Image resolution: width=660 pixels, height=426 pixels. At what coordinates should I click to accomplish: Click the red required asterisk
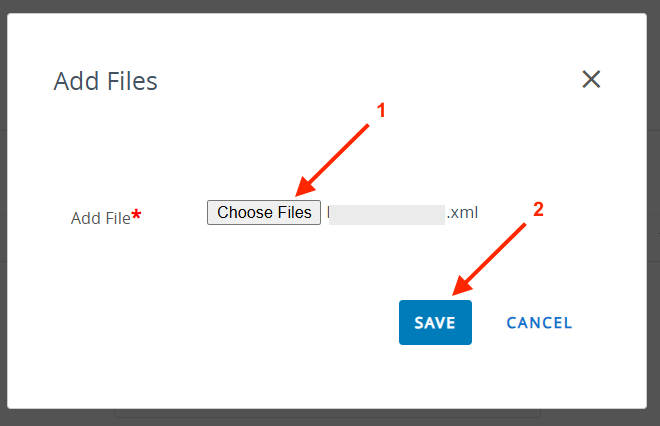(136, 215)
